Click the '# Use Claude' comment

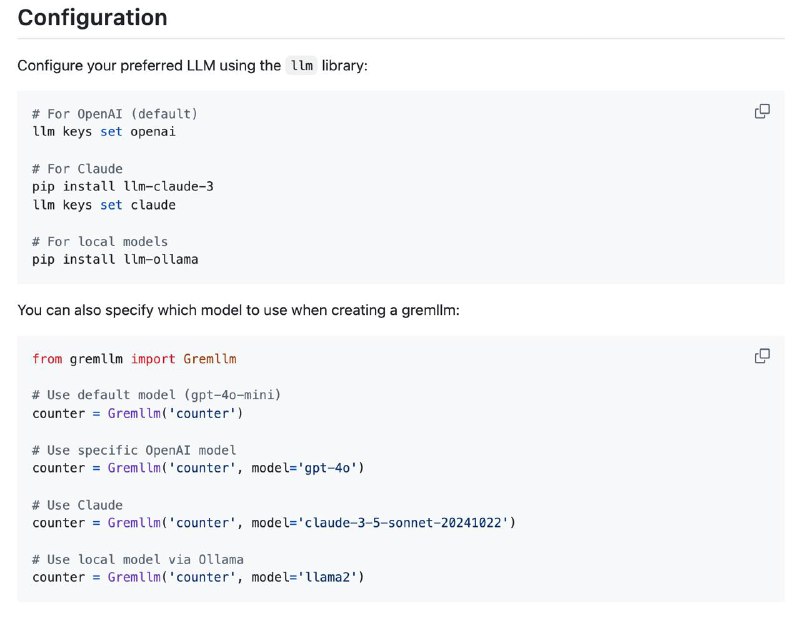(78, 505)
